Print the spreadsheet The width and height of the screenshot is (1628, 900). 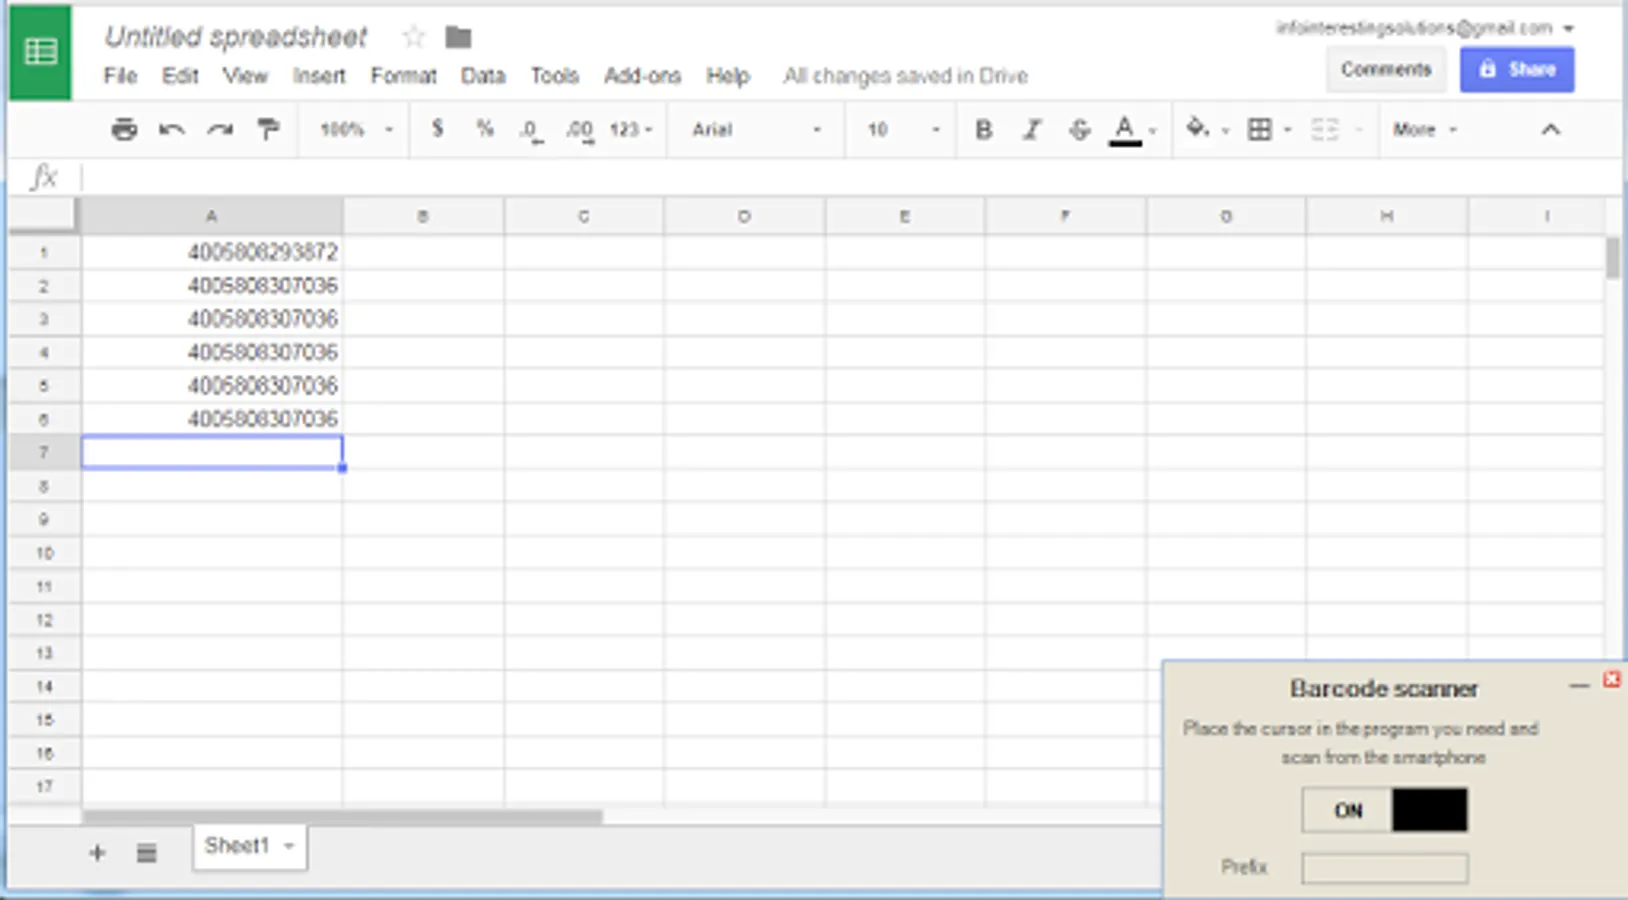pos(124,129)
